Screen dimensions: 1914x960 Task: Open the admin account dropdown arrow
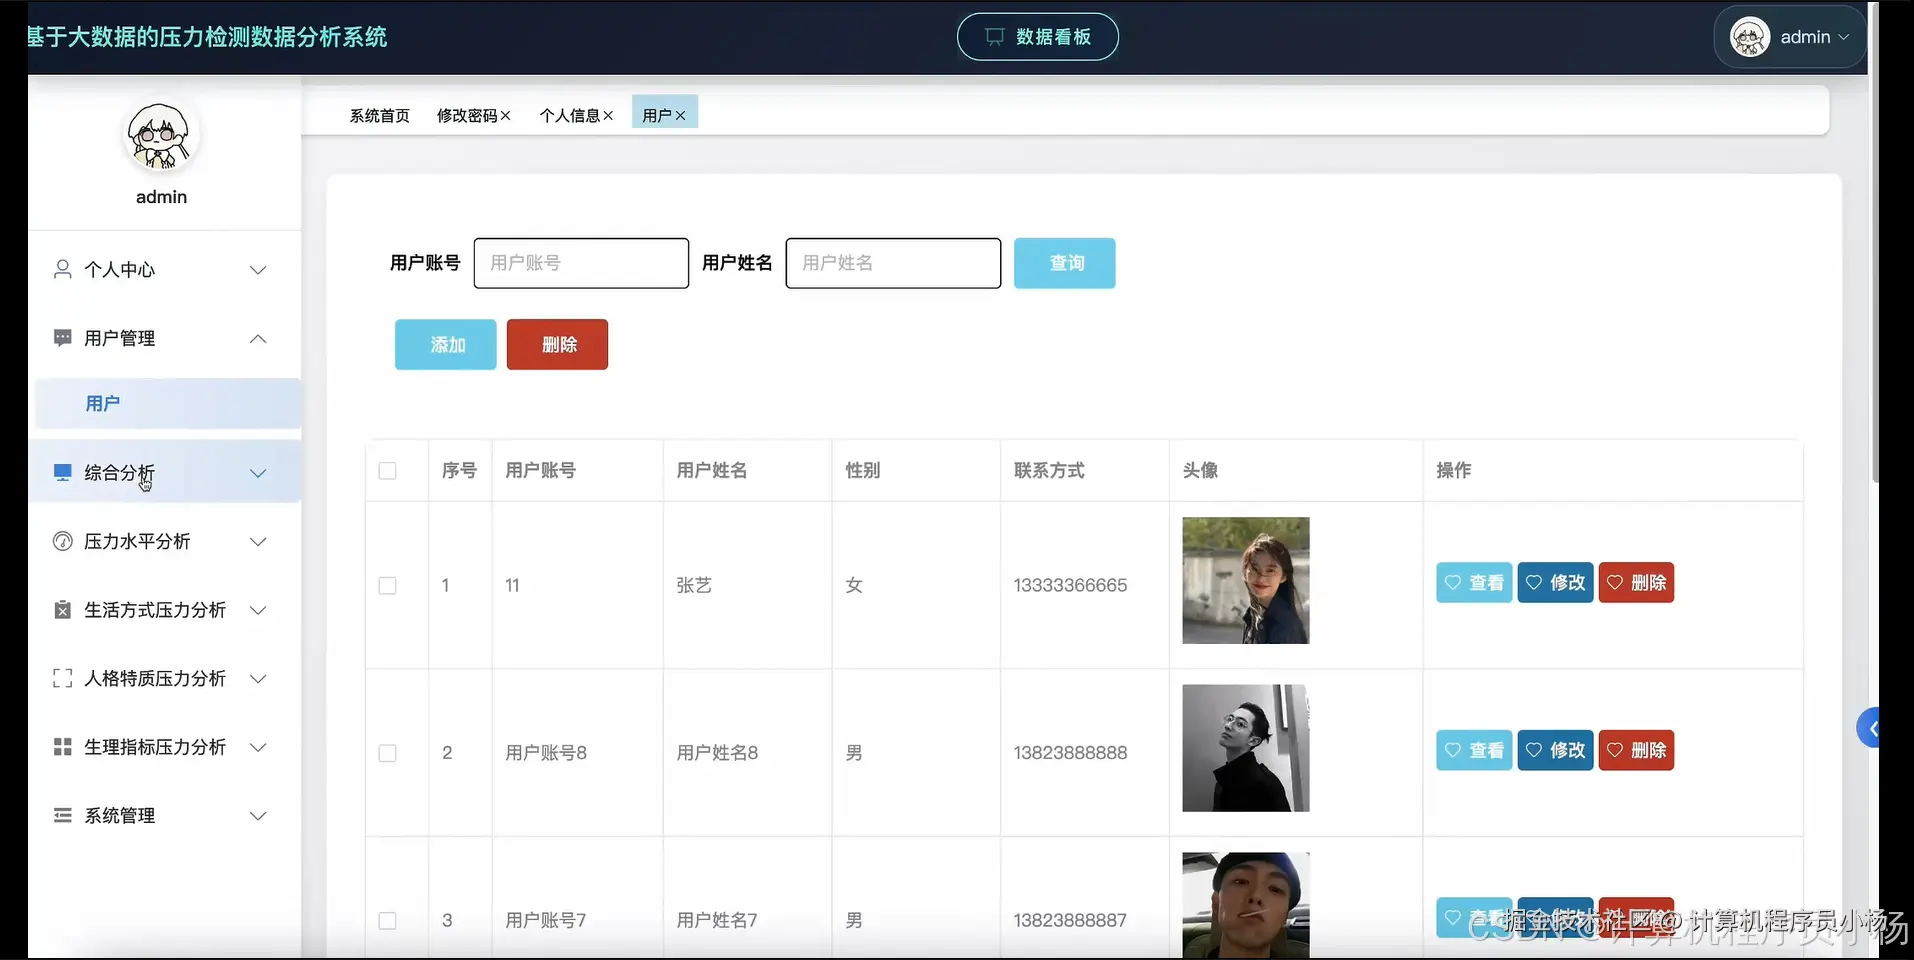(1844, 37)
